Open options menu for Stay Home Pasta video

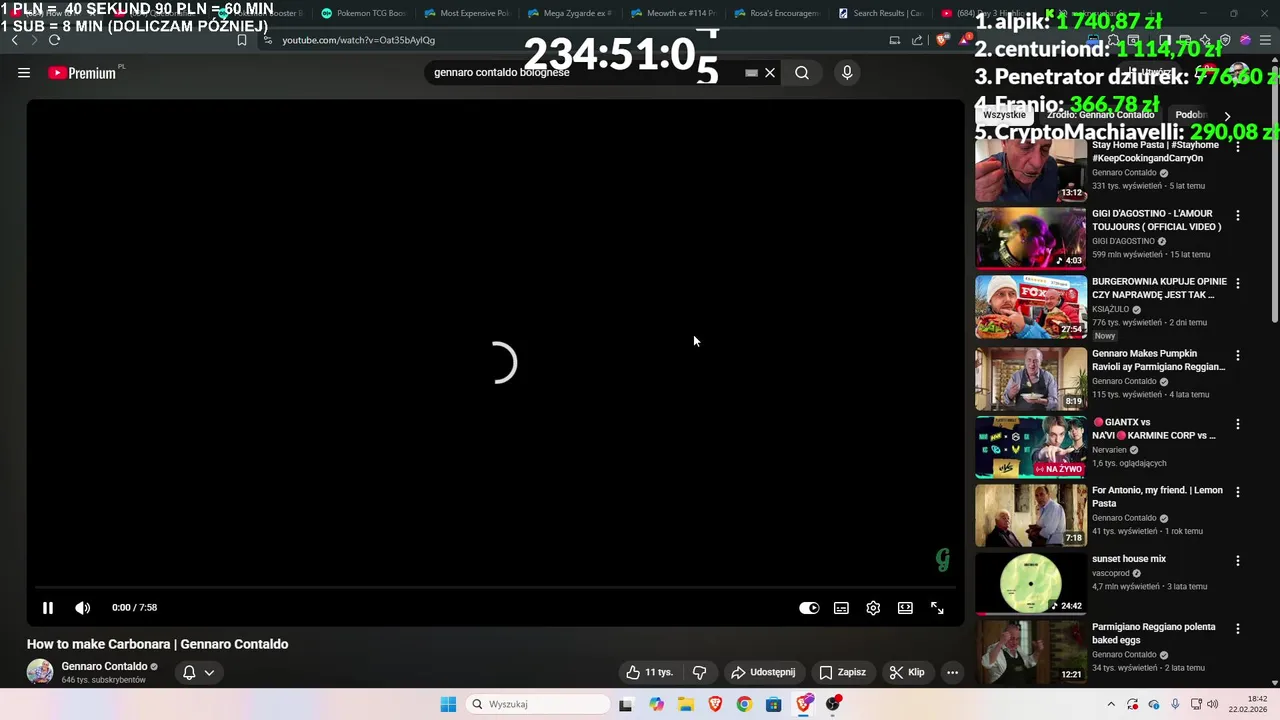pos(1238,147)
